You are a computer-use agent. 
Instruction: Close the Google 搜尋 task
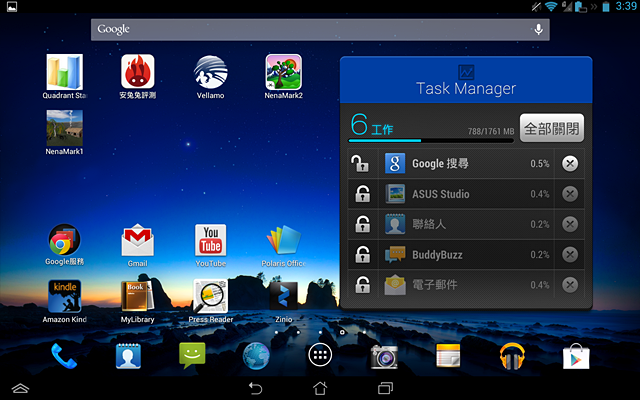[570, 164]
